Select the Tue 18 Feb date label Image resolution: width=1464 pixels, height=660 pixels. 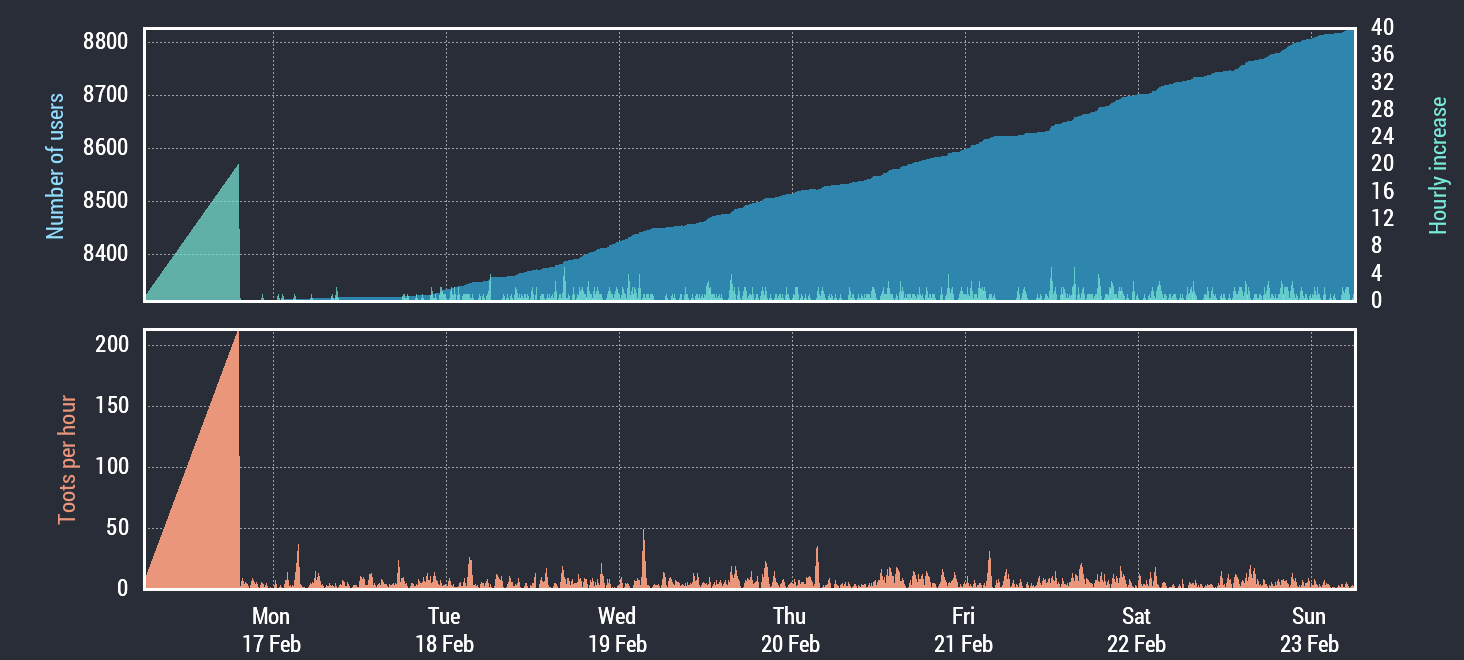pos(444,630)
